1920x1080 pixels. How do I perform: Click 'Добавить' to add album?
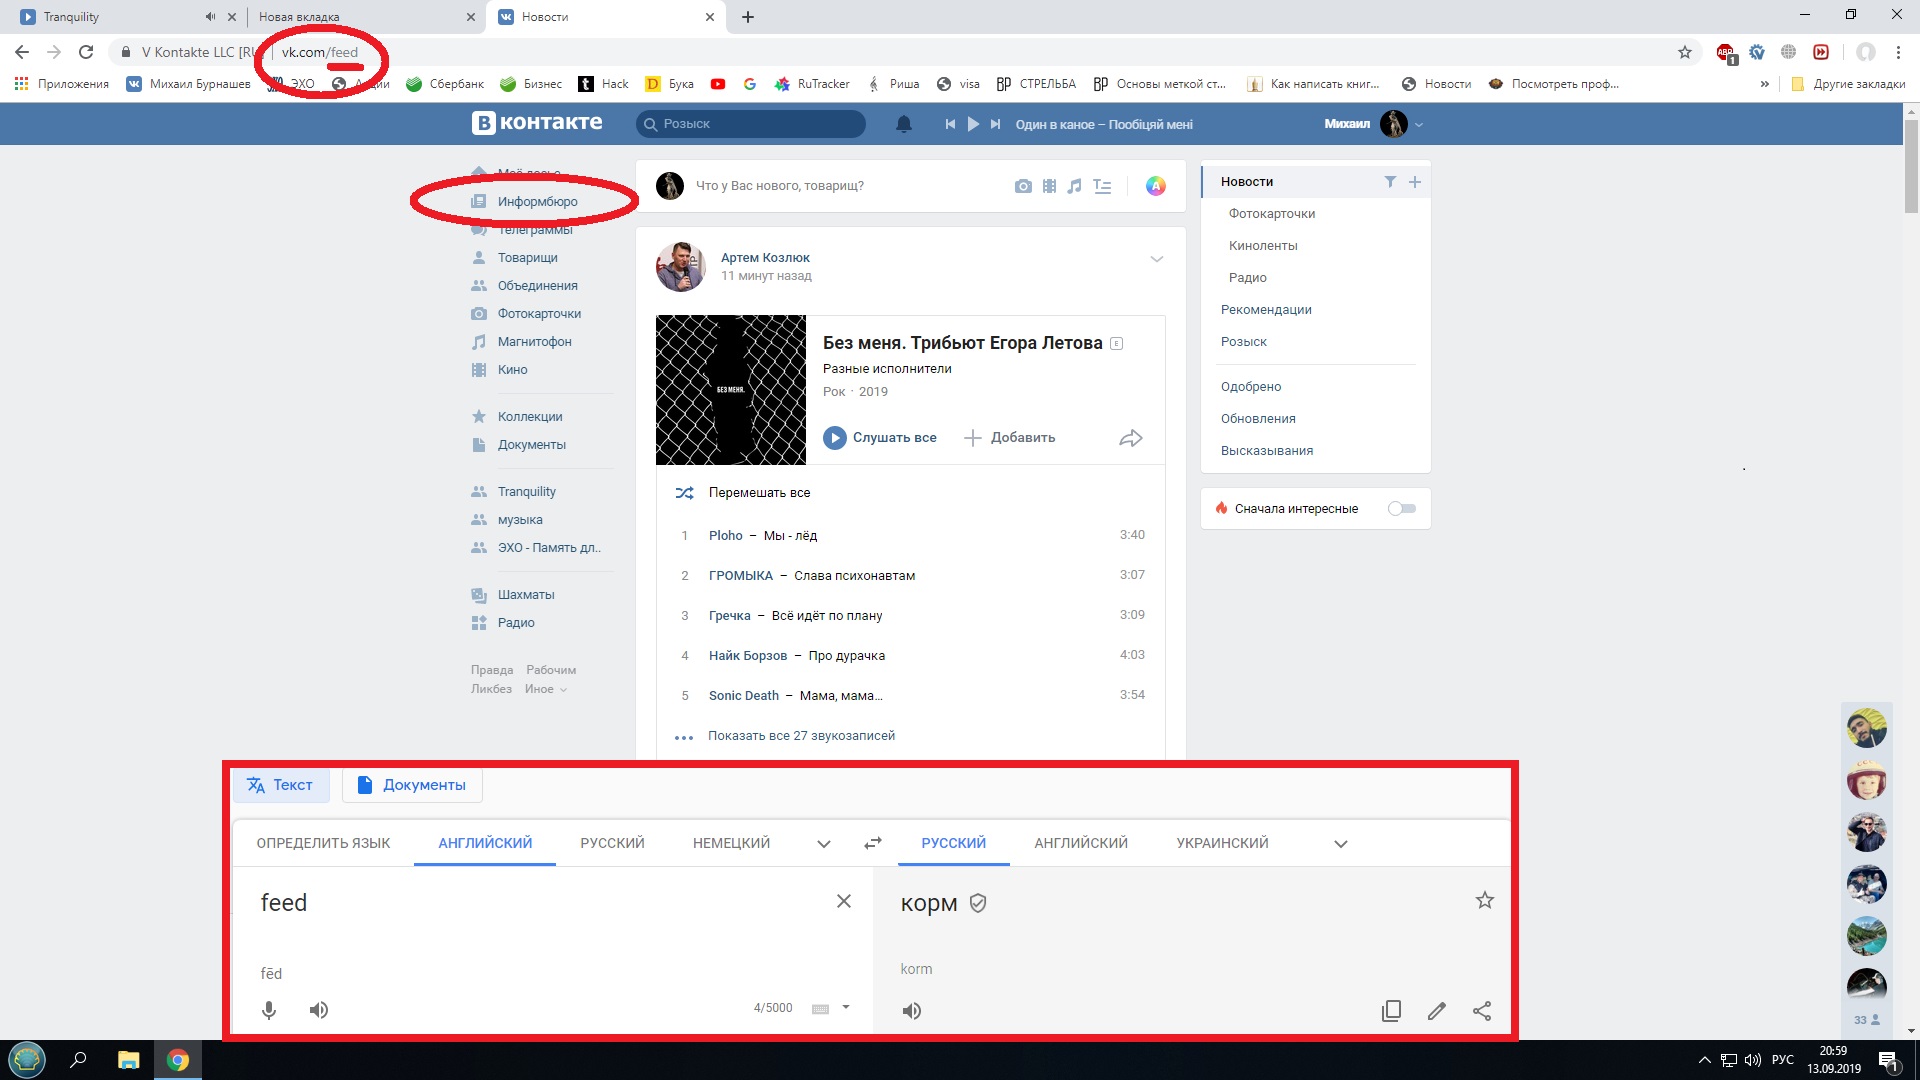[1010, 438]
